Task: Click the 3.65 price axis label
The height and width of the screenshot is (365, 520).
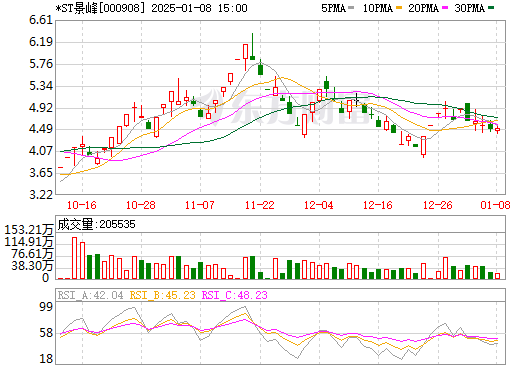Action: [x=41, y=173]
